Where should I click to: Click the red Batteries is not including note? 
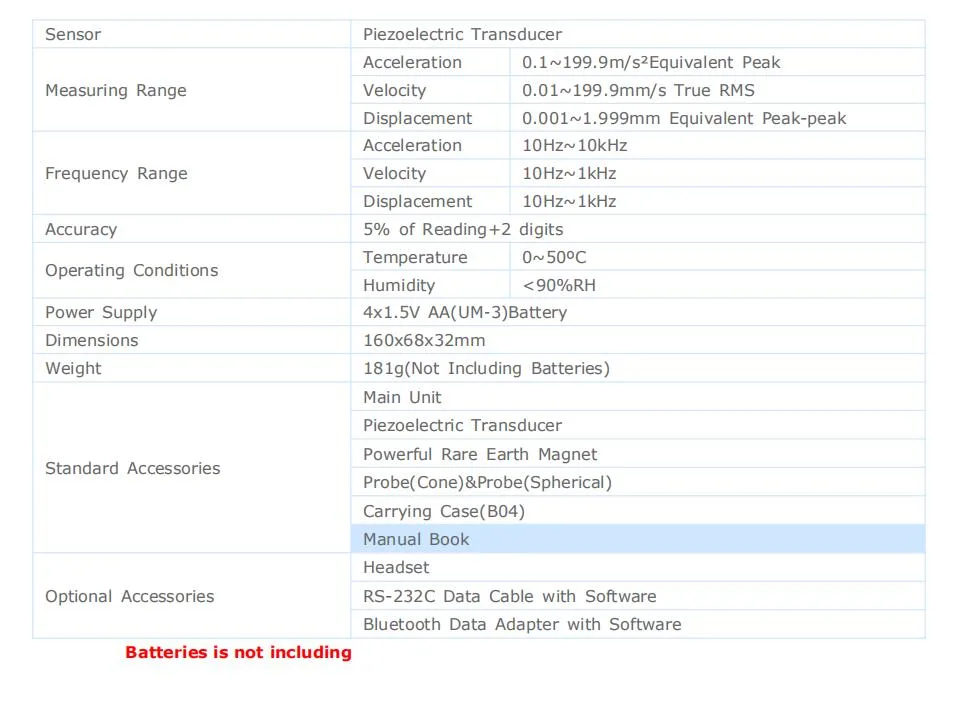(x=238, y=652)
